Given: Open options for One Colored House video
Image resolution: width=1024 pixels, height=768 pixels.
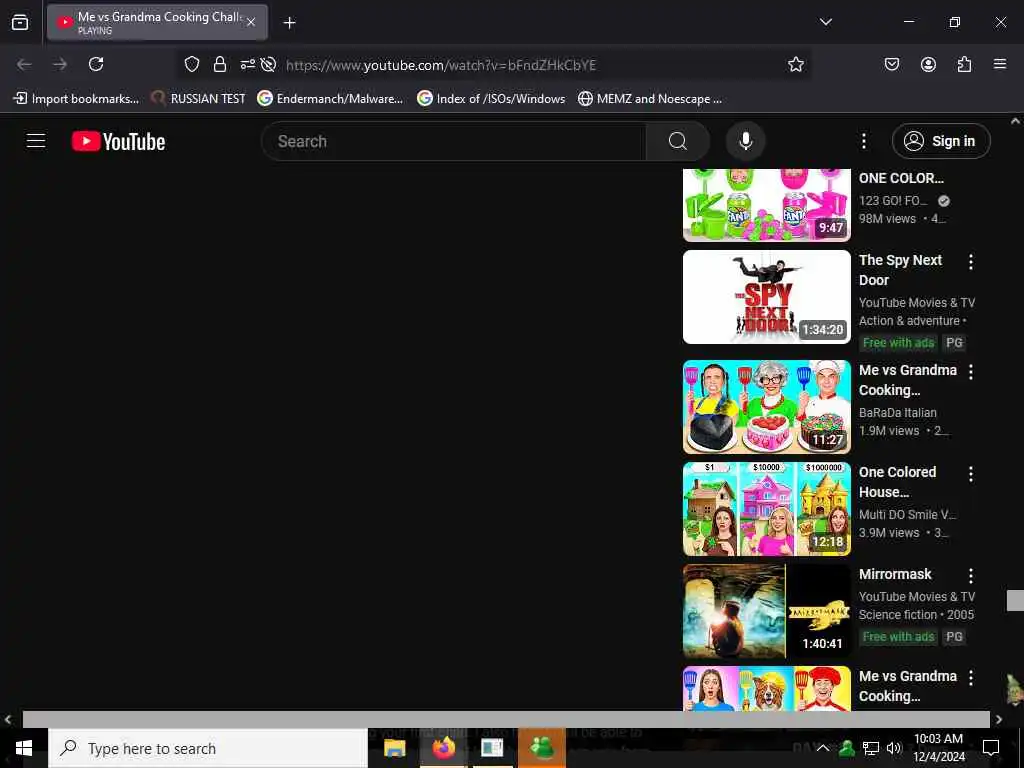Looking at the screenshot, I should [971, 473].
